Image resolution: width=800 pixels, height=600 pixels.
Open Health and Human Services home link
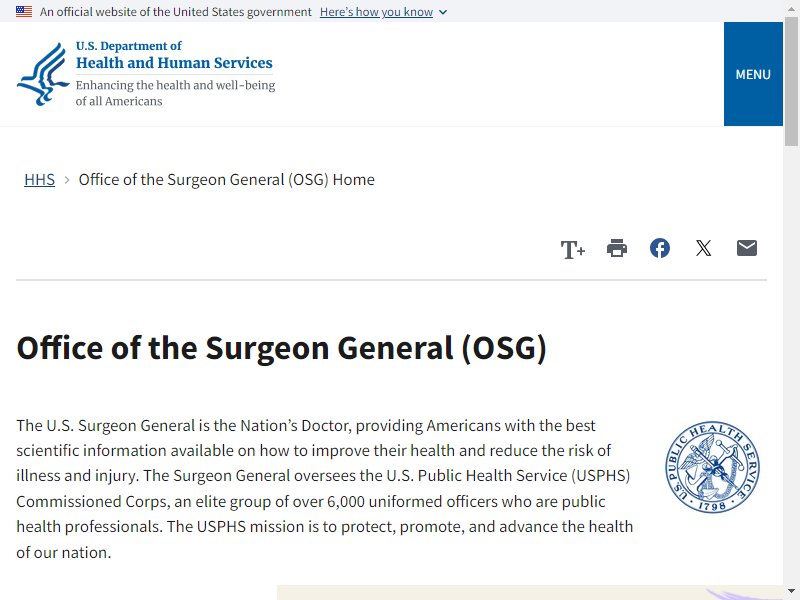click(x=174, y=63)
